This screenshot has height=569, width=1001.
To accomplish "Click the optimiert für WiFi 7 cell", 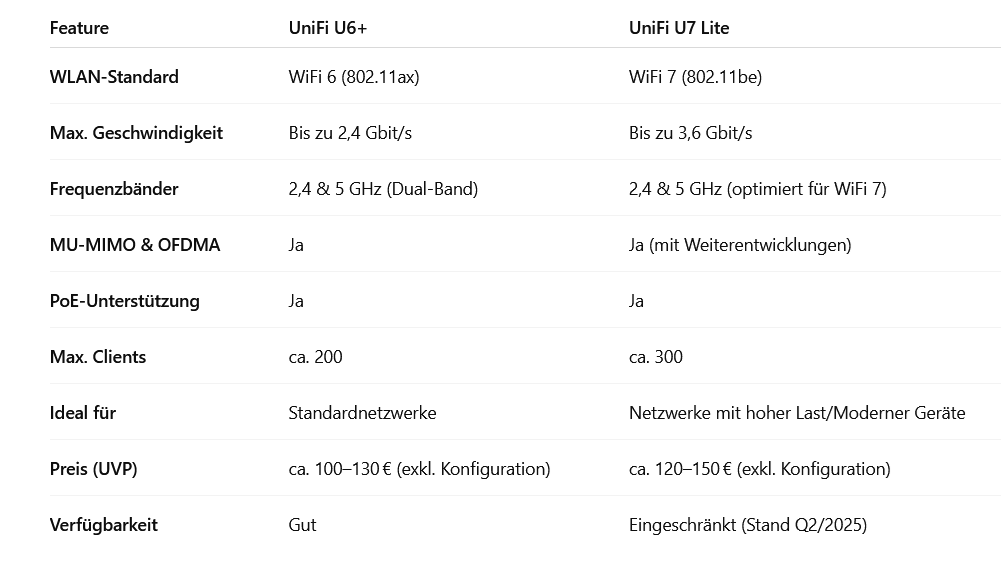I will (758, 189).
